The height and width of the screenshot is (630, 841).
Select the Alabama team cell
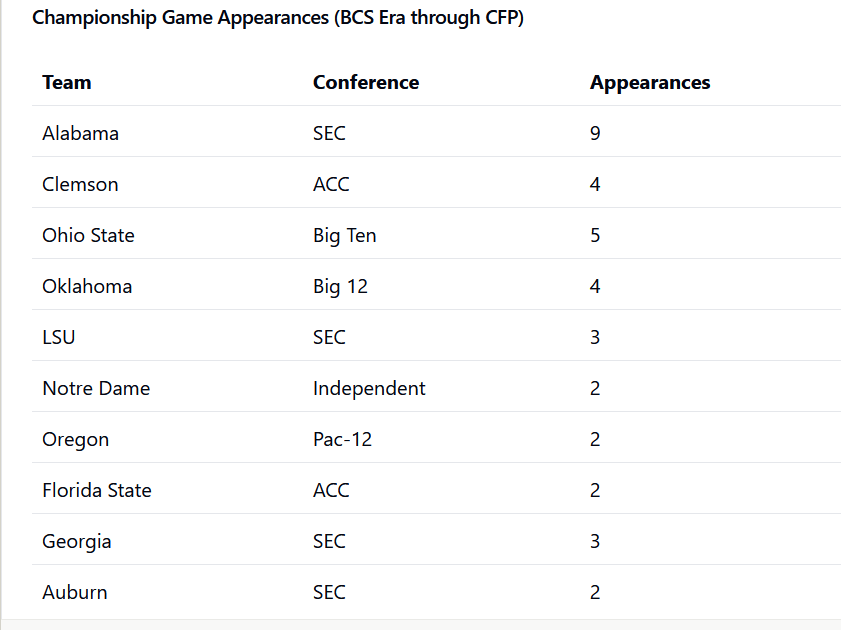point(80,134)
